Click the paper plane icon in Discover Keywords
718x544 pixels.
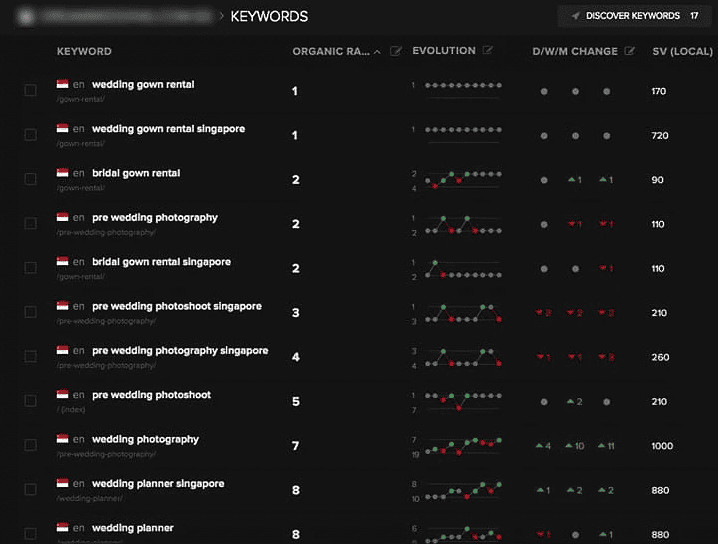pos(575,16)
